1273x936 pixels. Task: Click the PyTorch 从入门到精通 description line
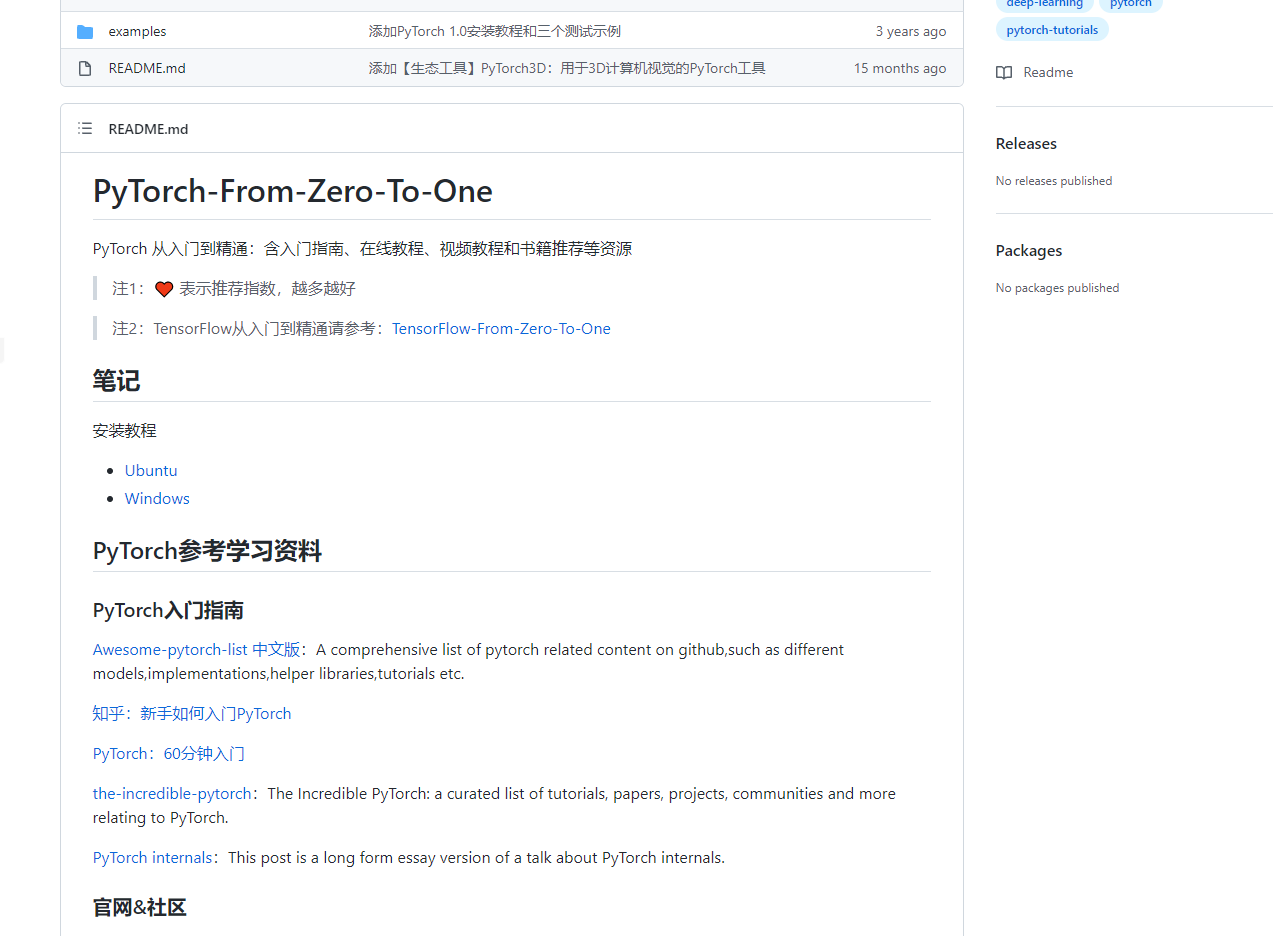(362, 249)
